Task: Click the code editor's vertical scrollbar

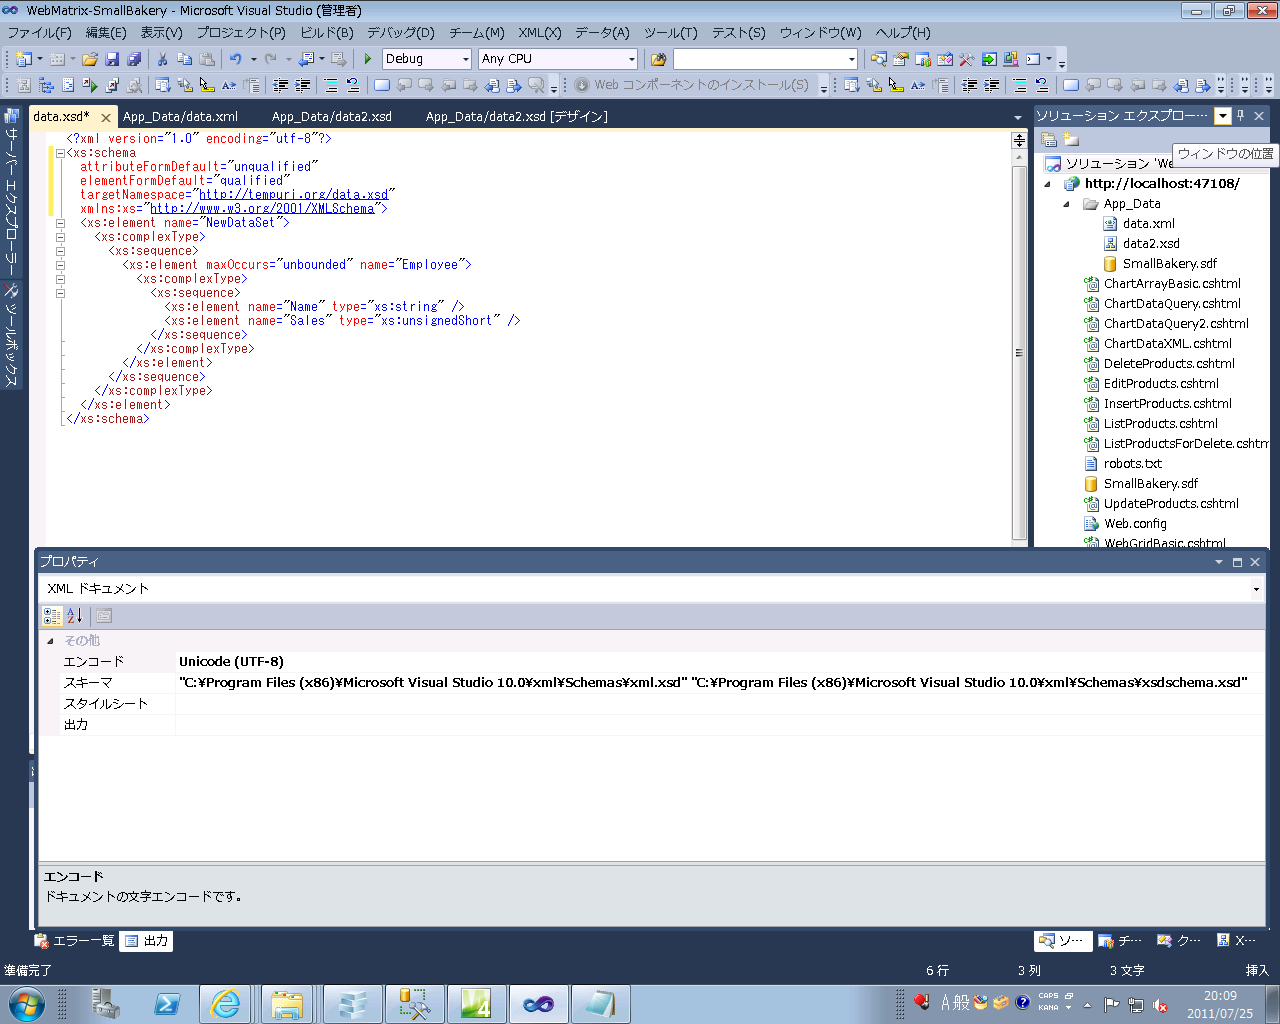Action: (1019, 350)
